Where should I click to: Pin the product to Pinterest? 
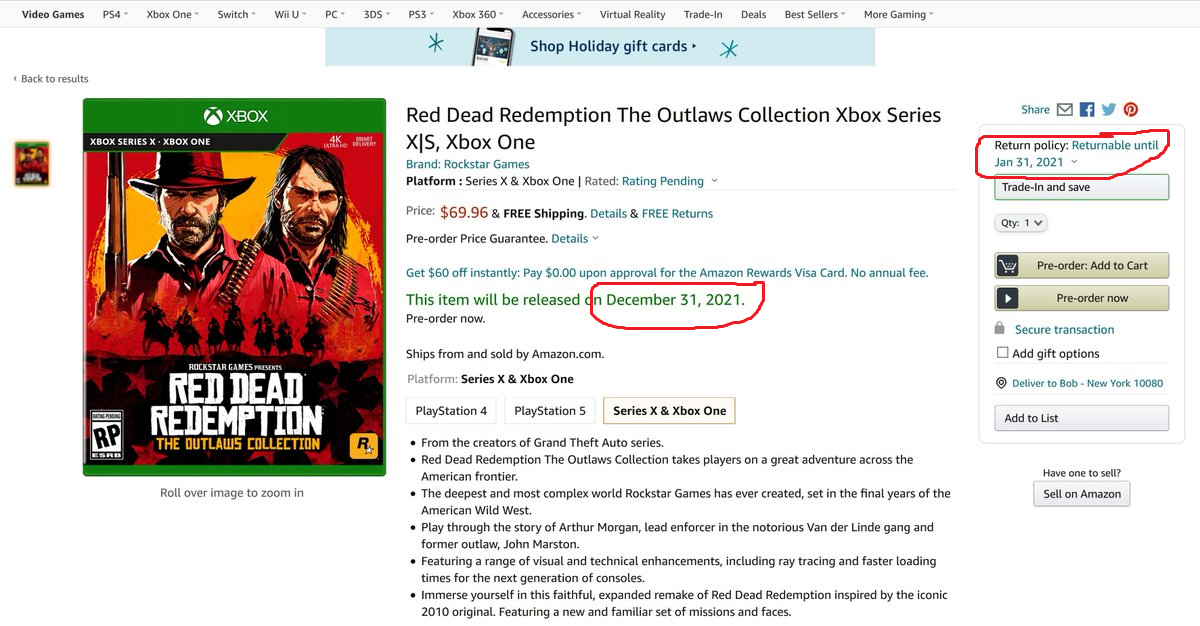point(1131,109)
